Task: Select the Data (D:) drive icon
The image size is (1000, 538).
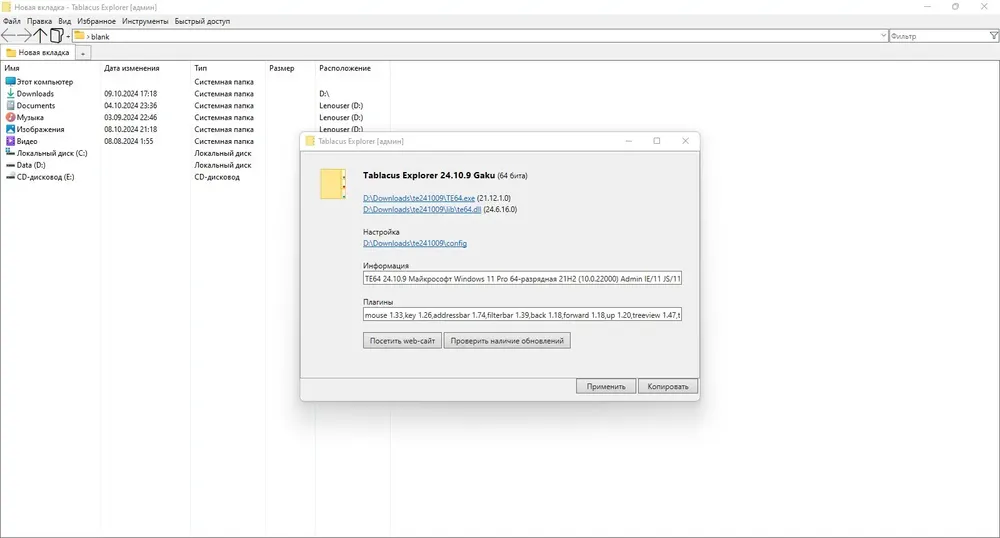Action: coord(10,165)
